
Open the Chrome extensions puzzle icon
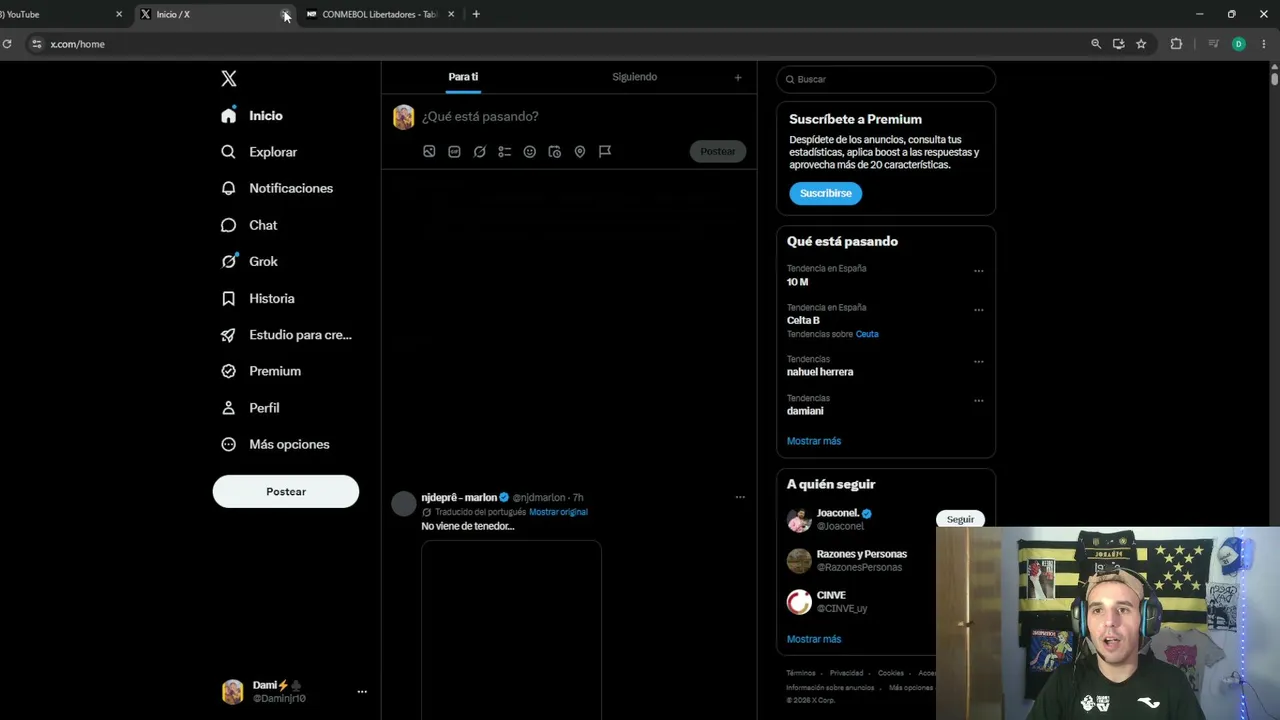click(1176, 44)
